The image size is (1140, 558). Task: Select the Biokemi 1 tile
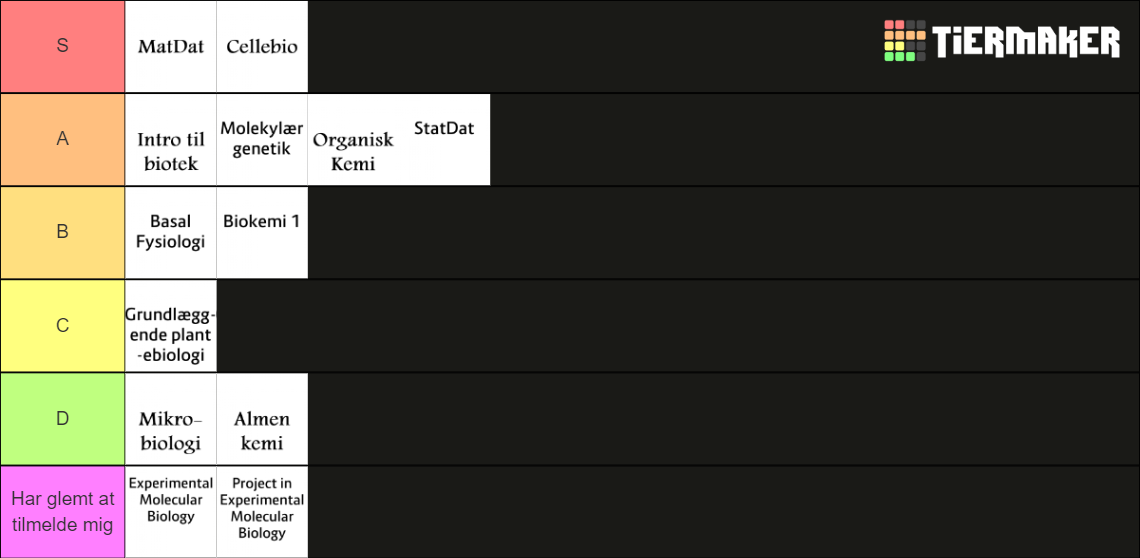(262, 233)
